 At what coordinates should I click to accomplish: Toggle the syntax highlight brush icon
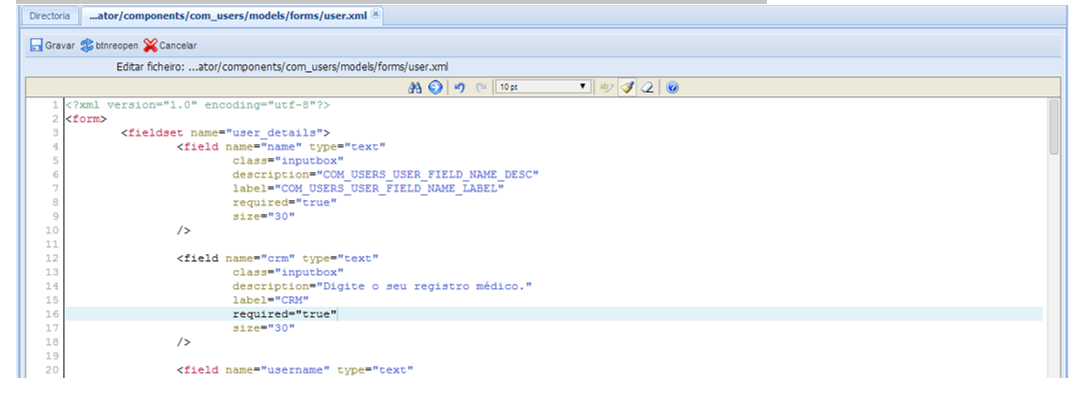coord(627,87)
